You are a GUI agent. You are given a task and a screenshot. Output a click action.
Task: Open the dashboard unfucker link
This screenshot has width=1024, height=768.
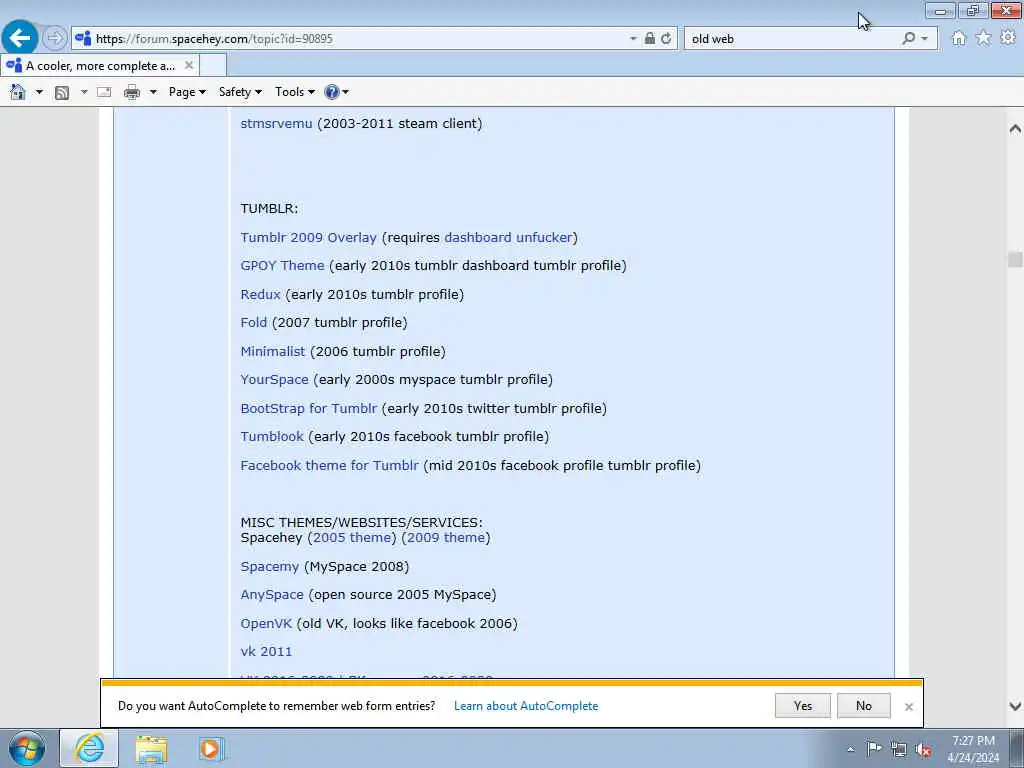click(508, 238)
